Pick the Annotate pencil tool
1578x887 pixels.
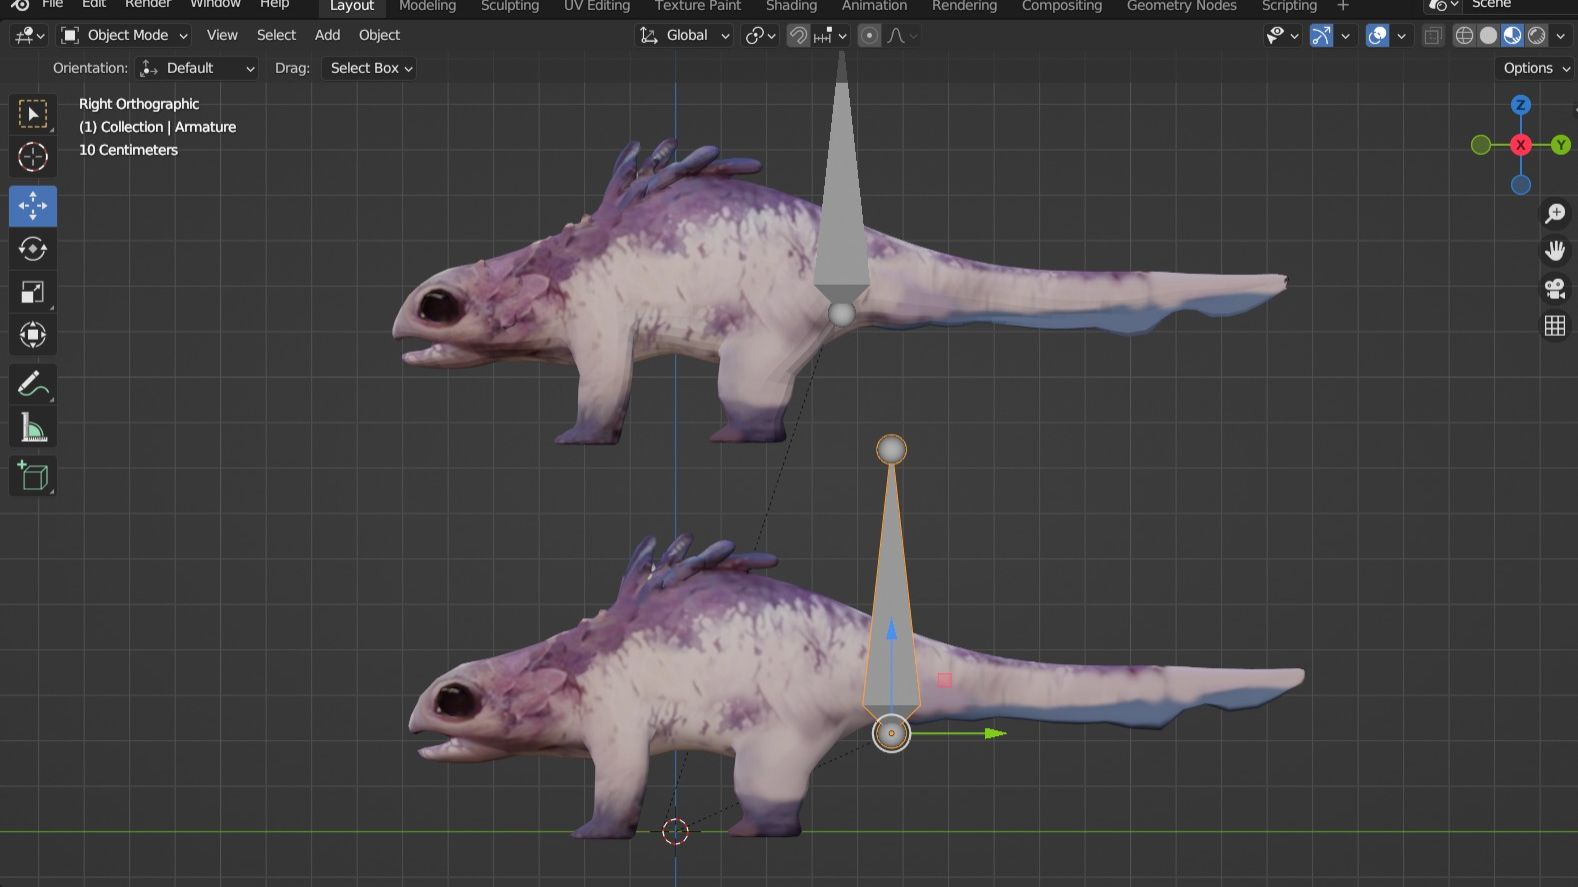pyautogui.click(x=32, y=384)
